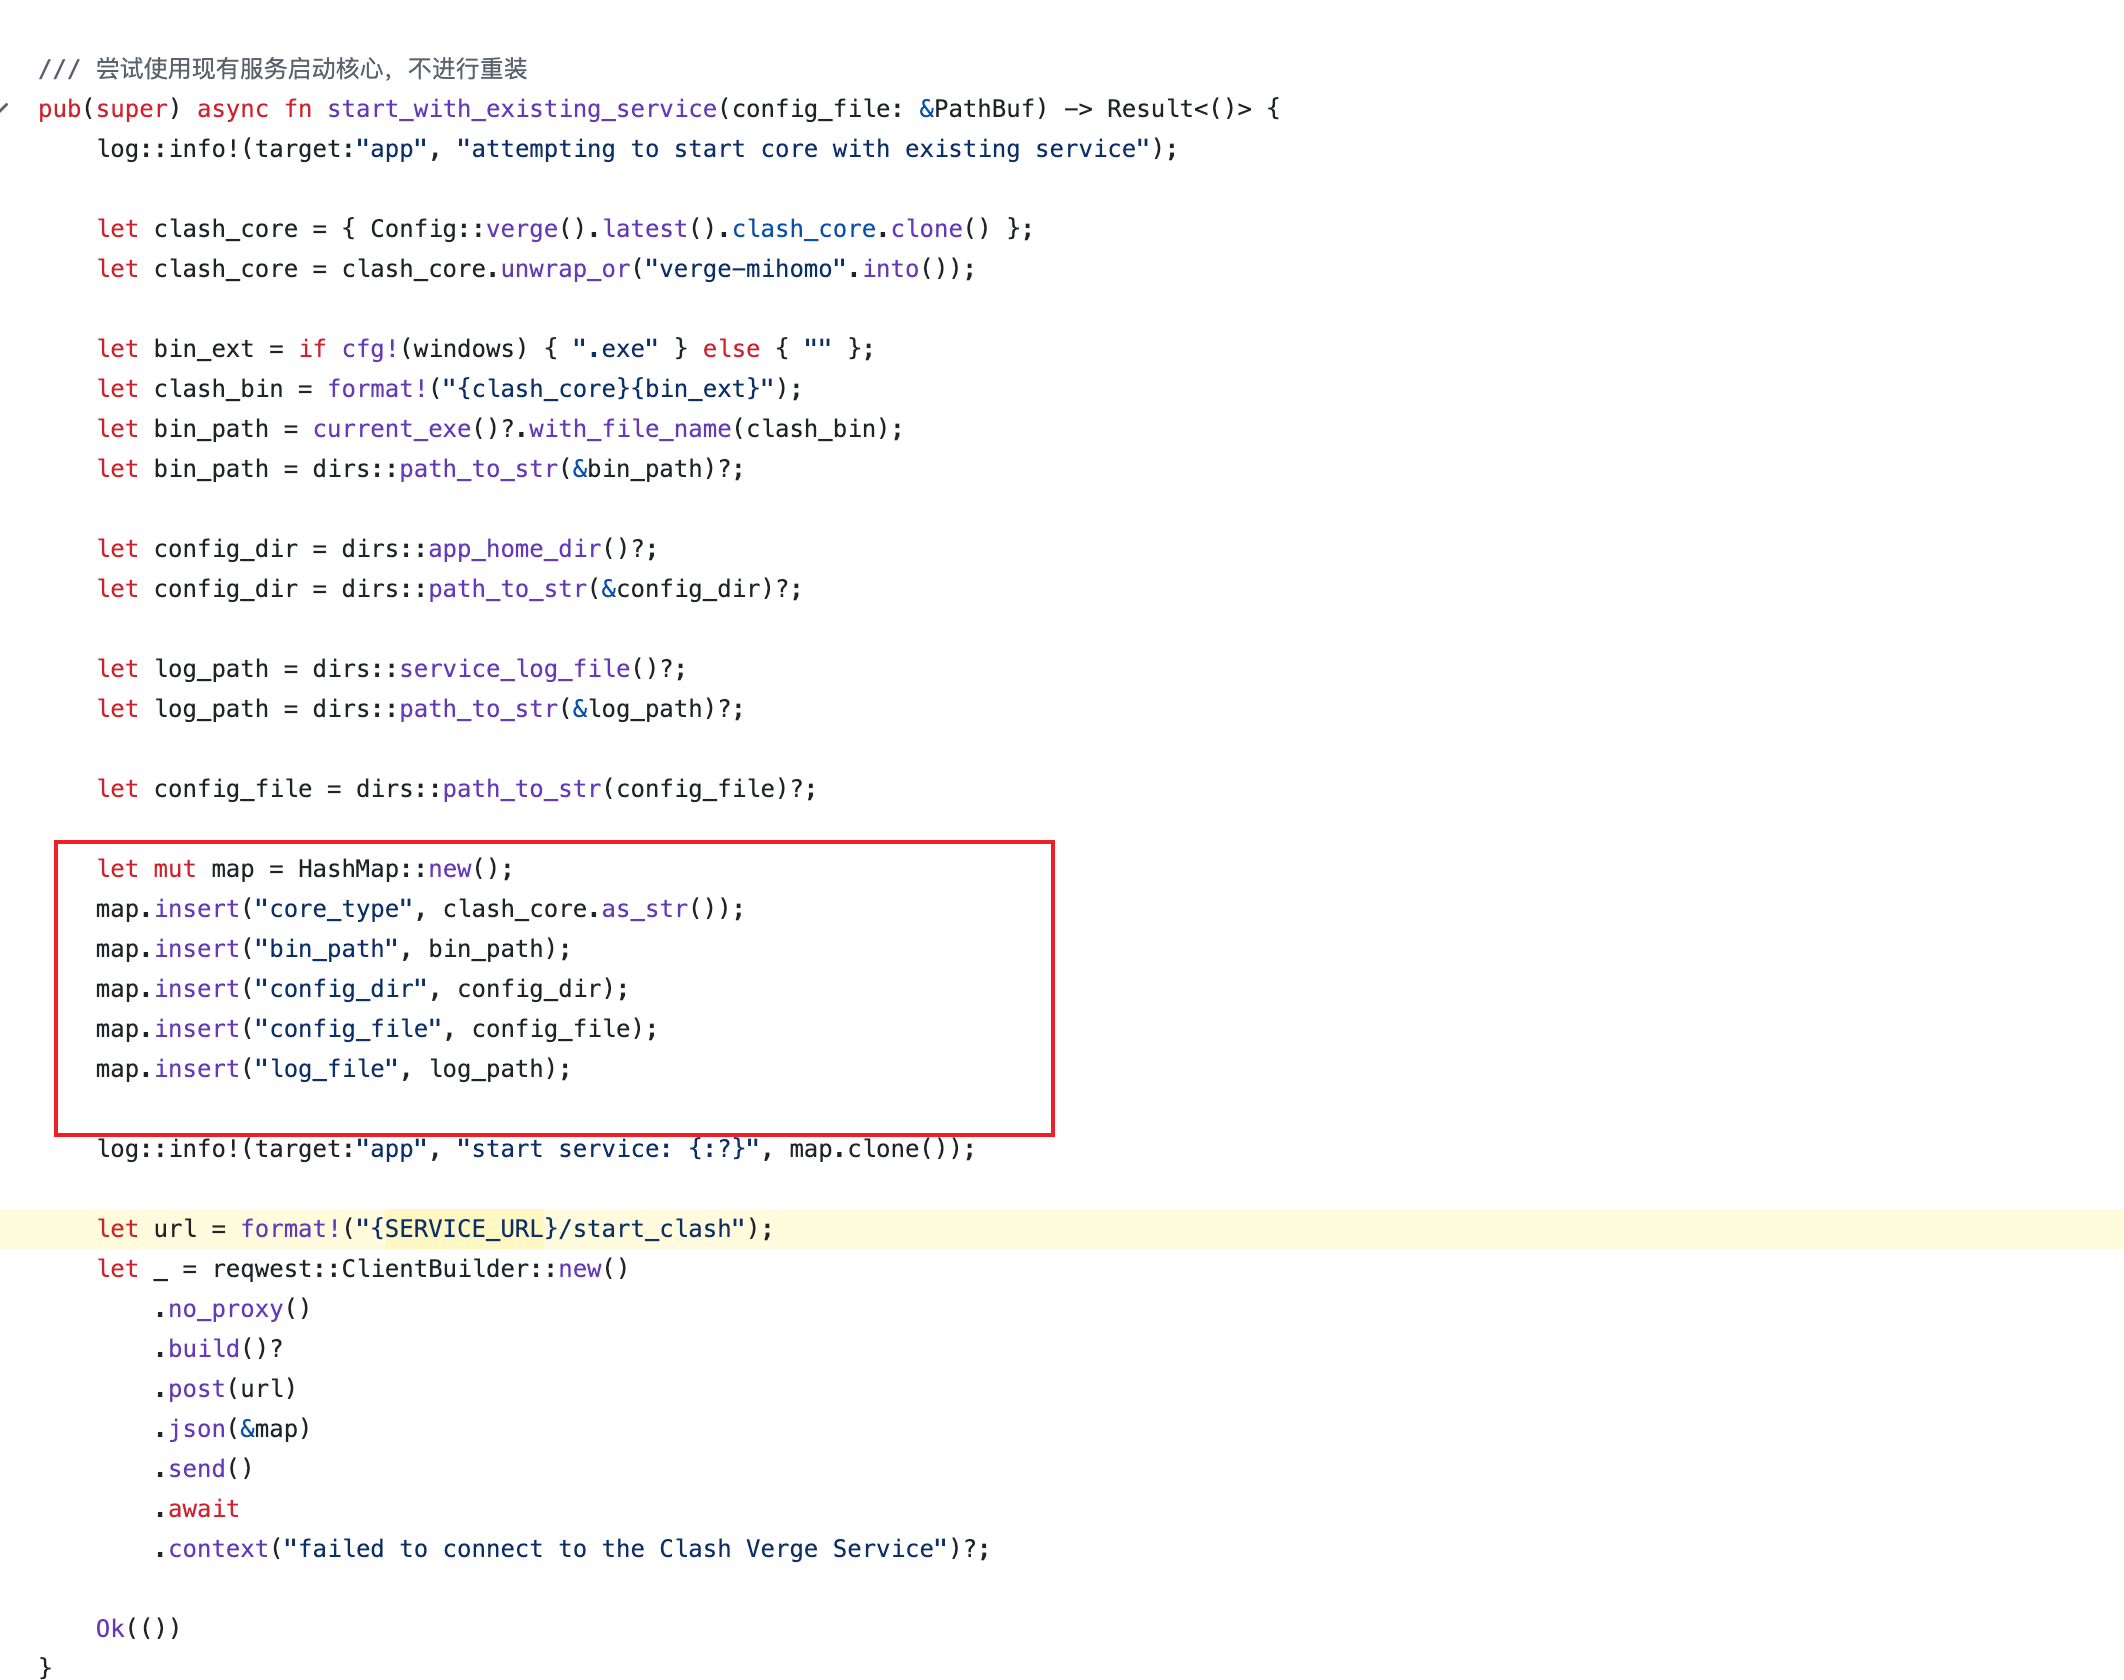Image resolution: width=2124 pixels, height=1680 pixels.
Task: Click the highlighted SERVICE_URL text
Action: point(463,1228)
